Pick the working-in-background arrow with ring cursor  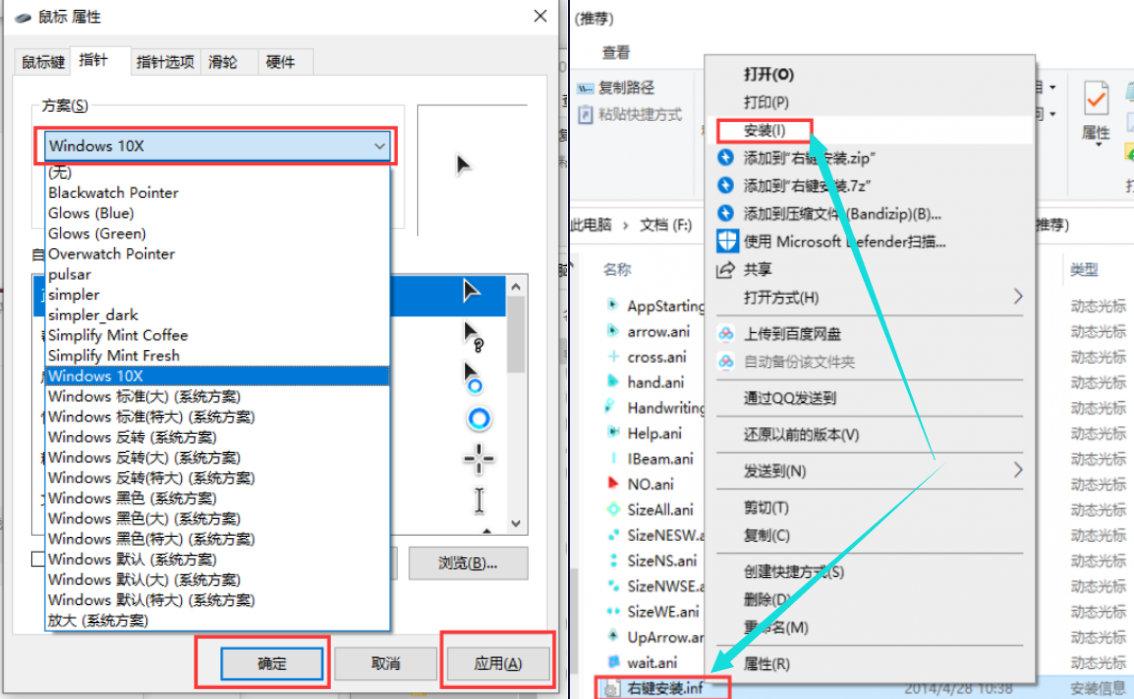472,378
